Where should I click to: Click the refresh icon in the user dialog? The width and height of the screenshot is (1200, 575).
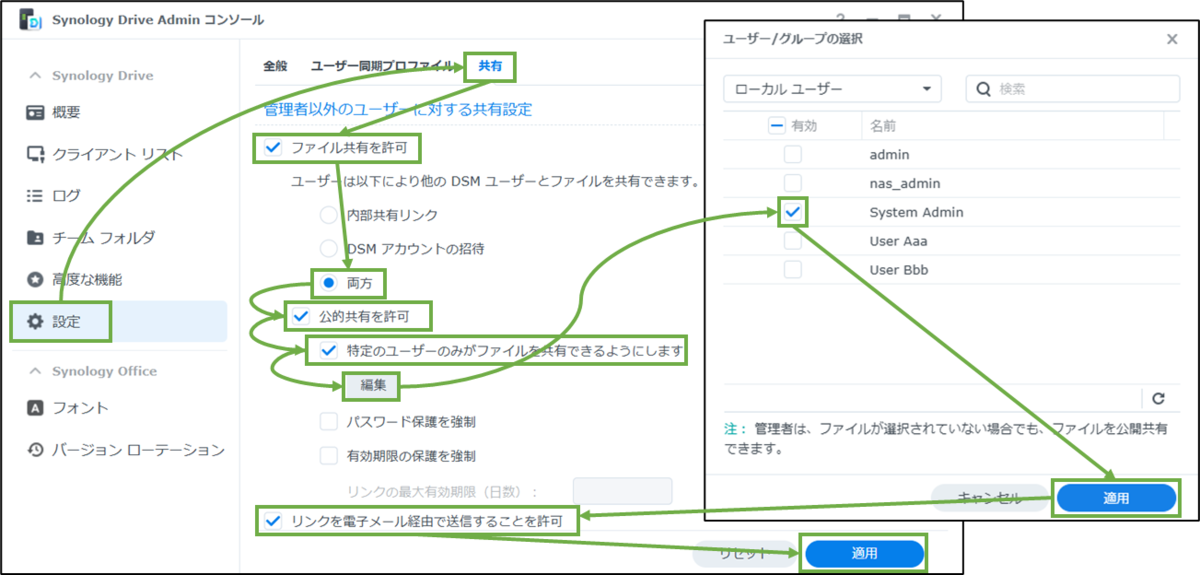[1158, 398]
